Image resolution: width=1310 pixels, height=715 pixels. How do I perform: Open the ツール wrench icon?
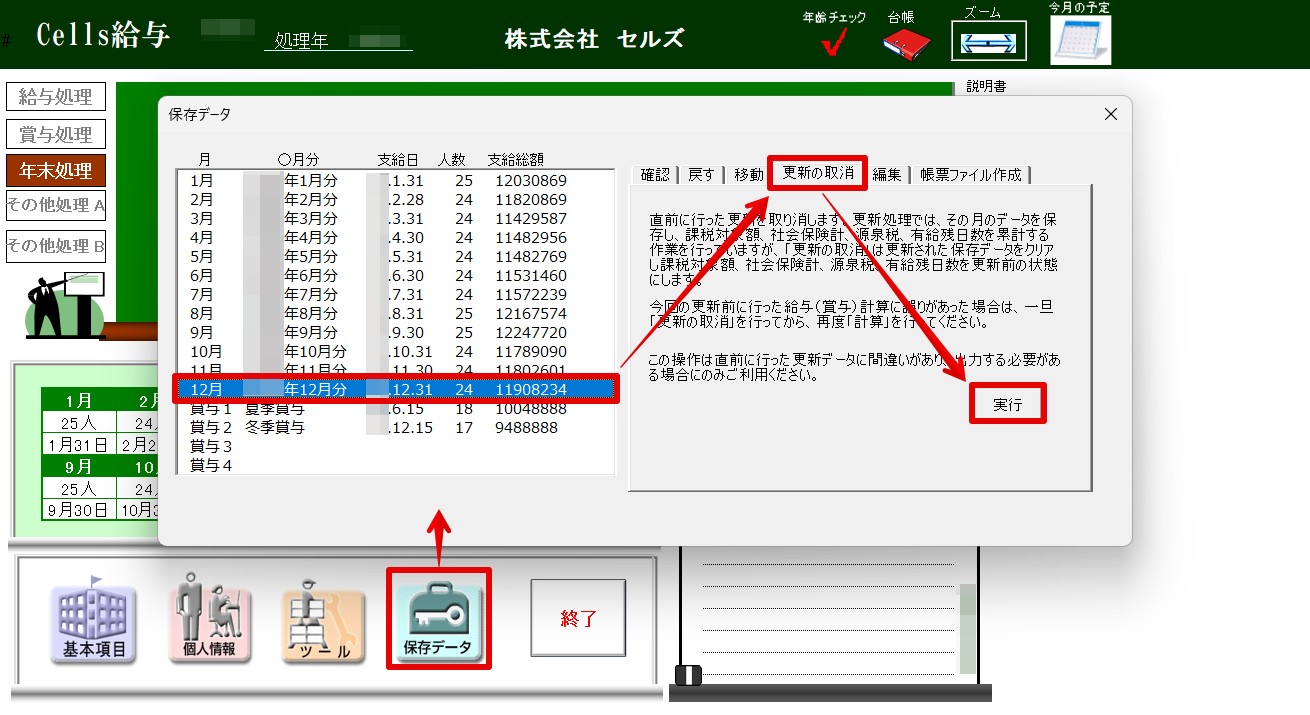pyautogui.click(x=325, y=622)
